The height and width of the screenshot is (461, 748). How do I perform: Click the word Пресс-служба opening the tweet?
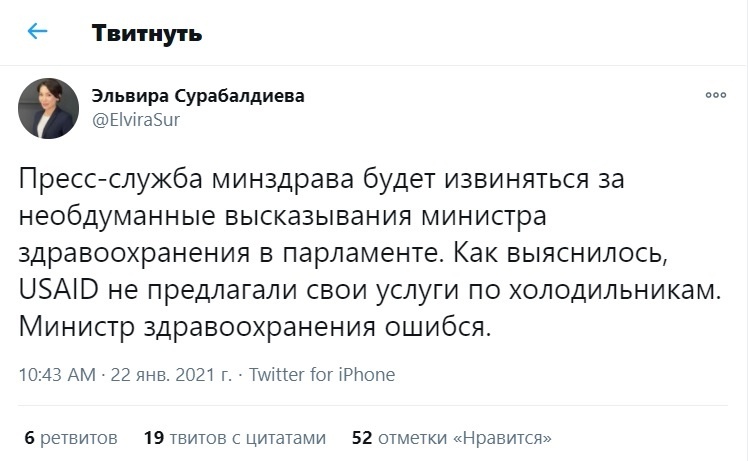[x=110, y=179]
